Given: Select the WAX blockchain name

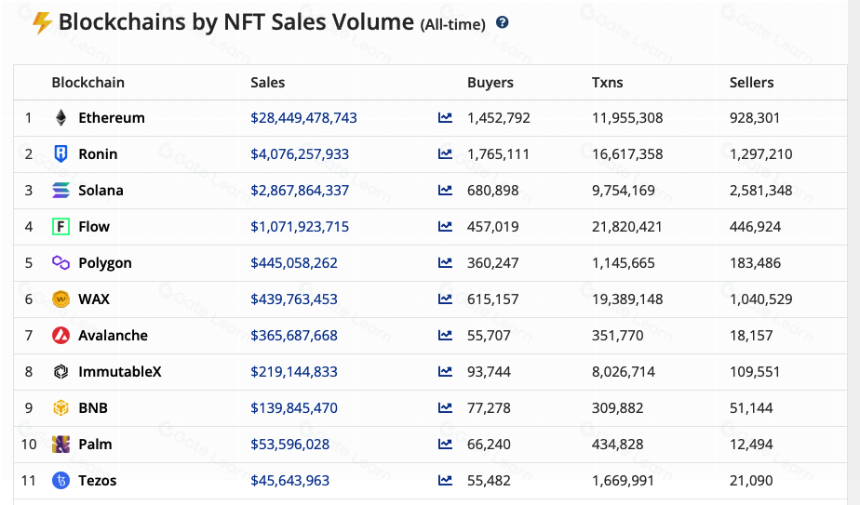Looking at the screenshot, I should (x=94, y=299).
